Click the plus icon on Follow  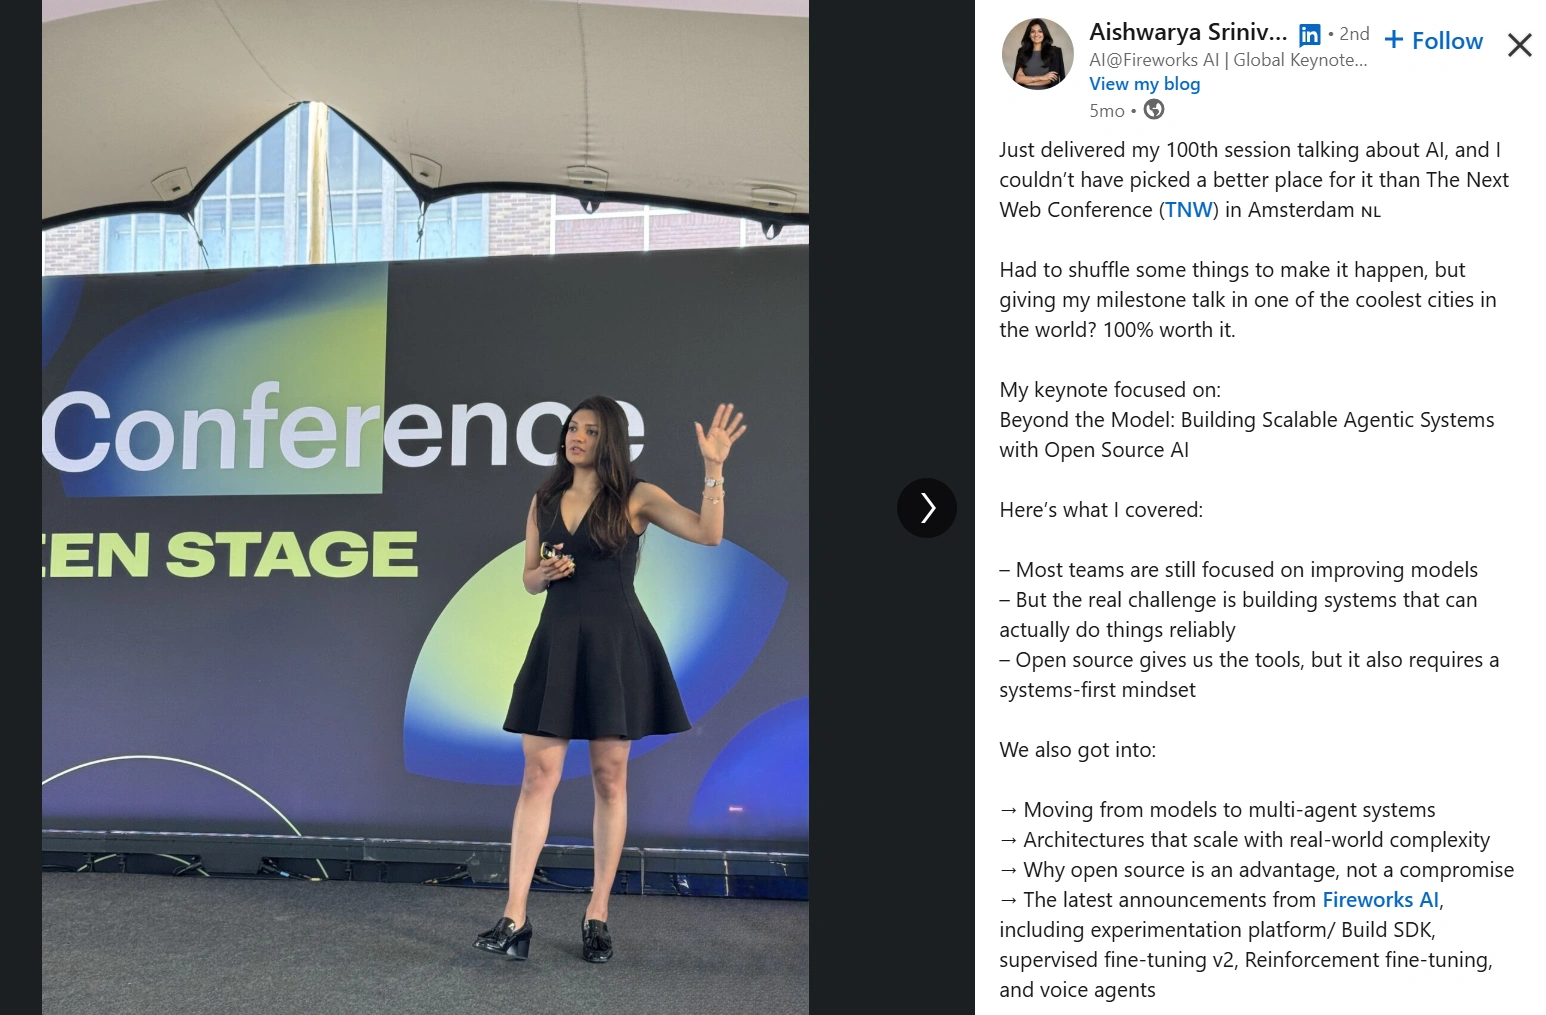[x=1394, y=40]
